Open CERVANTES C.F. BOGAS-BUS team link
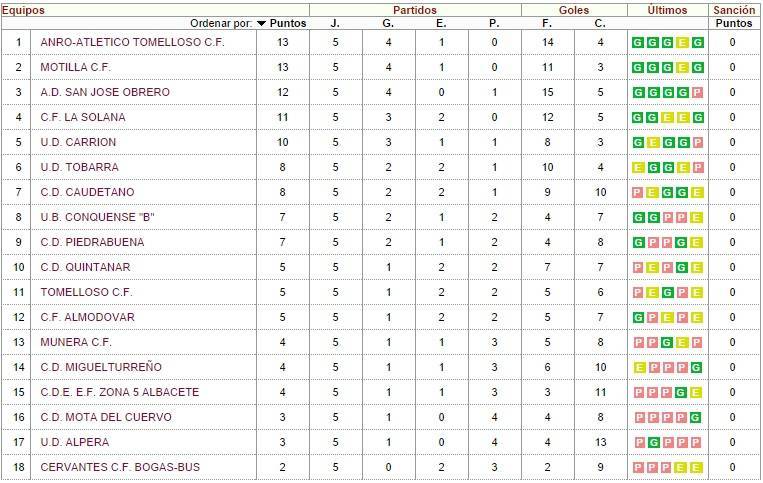The image size is (763, 483). (x=120, y=467)
